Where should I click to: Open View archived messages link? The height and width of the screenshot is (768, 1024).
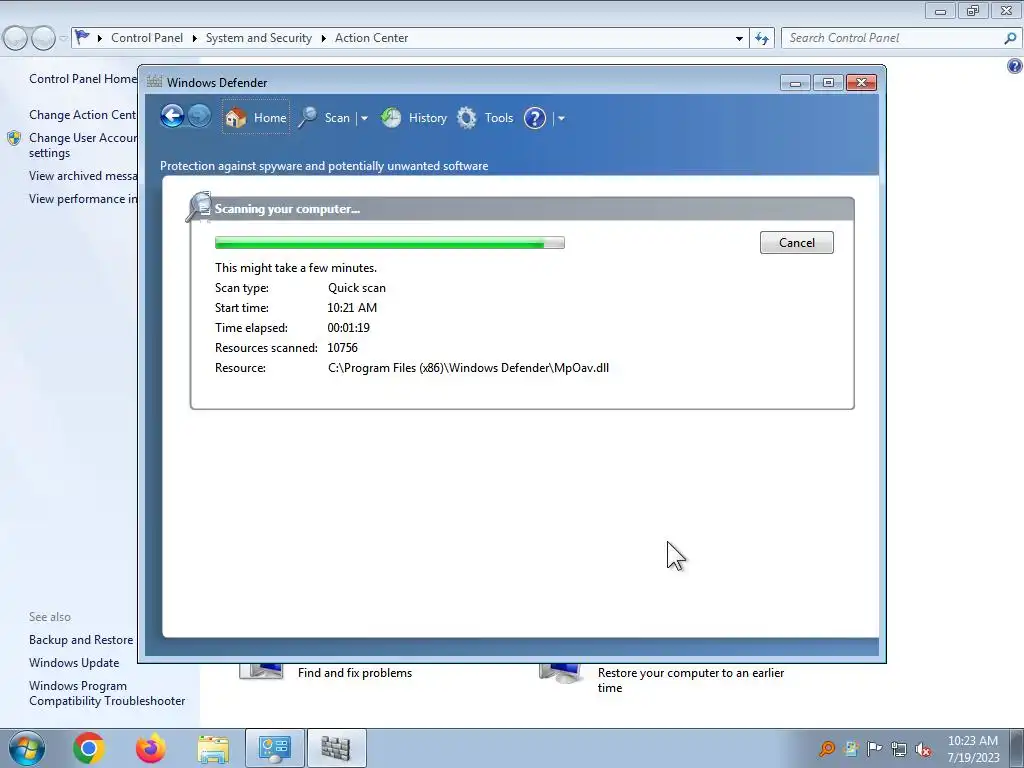click(83, 176)
